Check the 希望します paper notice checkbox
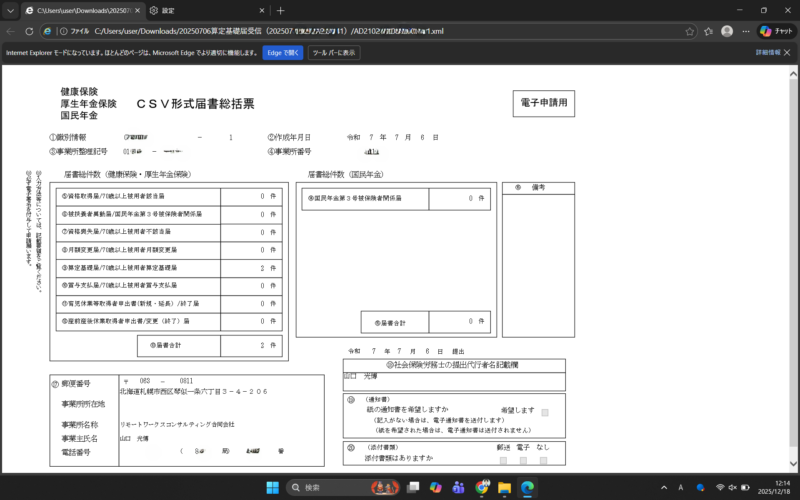The width and height of the screenshot is (800, 500). click(x=545, y=412)
